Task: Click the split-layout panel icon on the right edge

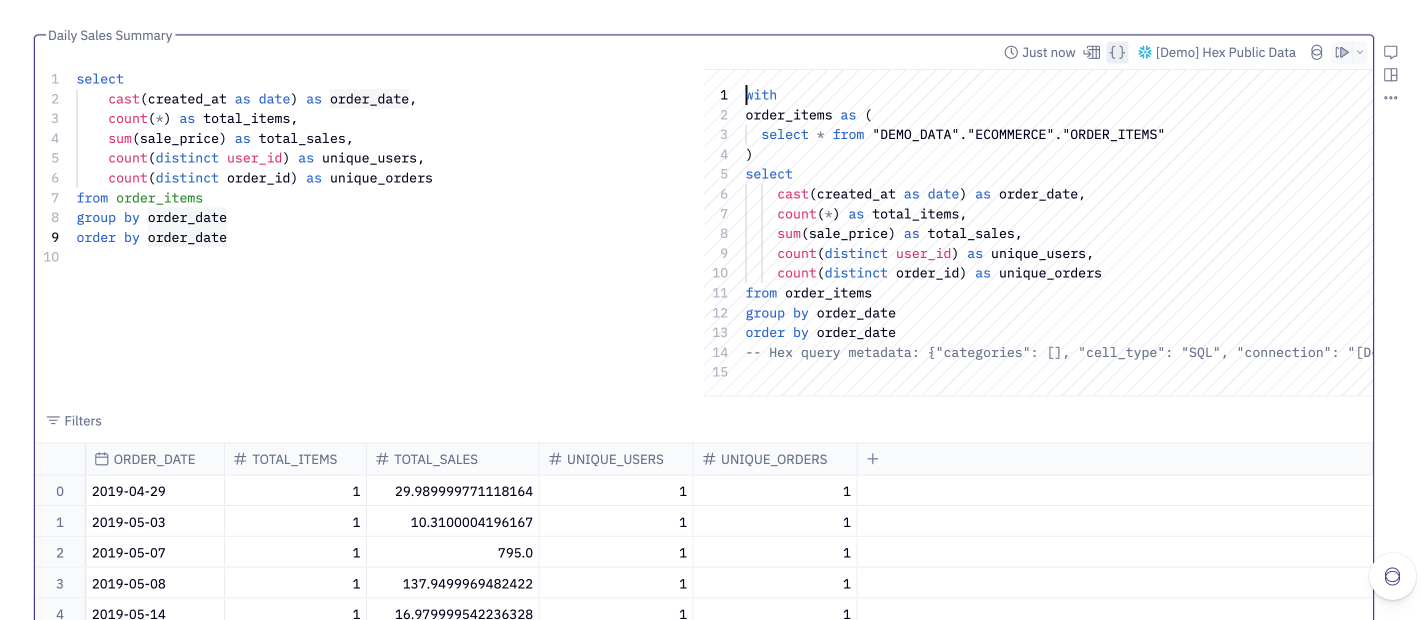Action: pos(1390,75)
